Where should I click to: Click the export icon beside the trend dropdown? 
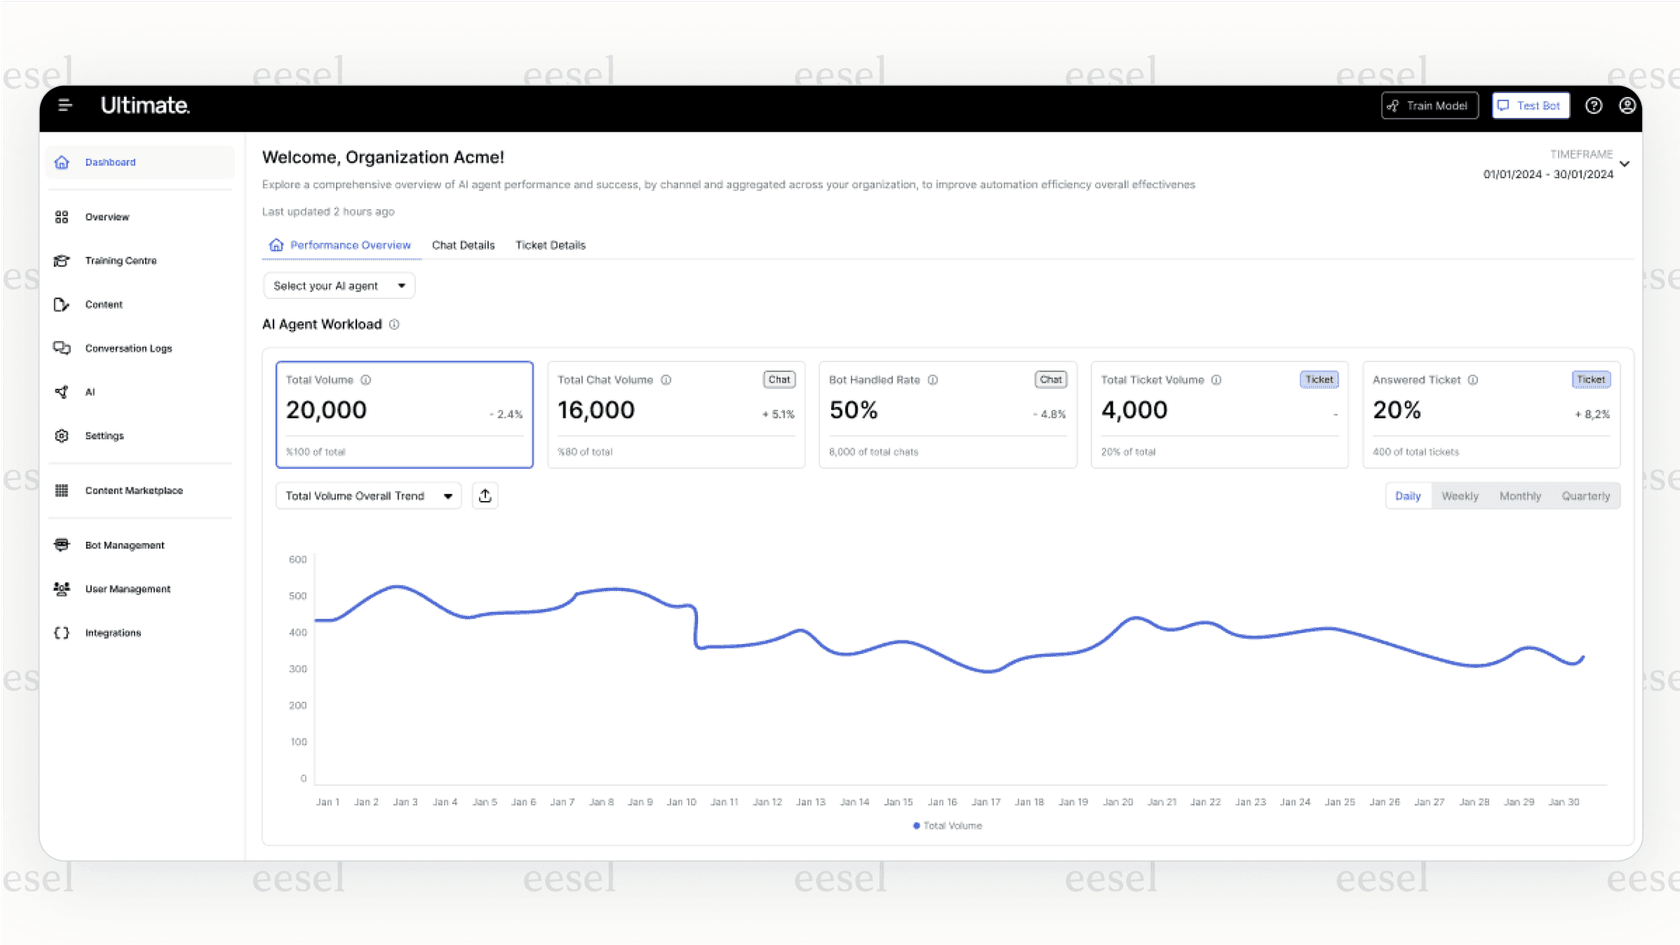pos(485,495)
